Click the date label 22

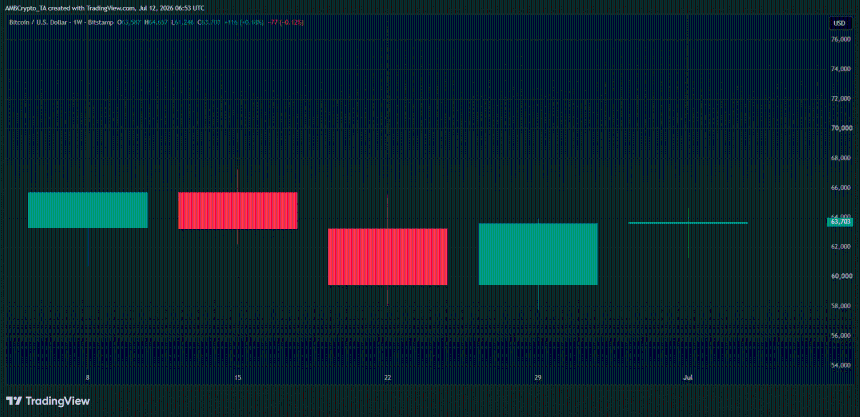pos(388,377)
